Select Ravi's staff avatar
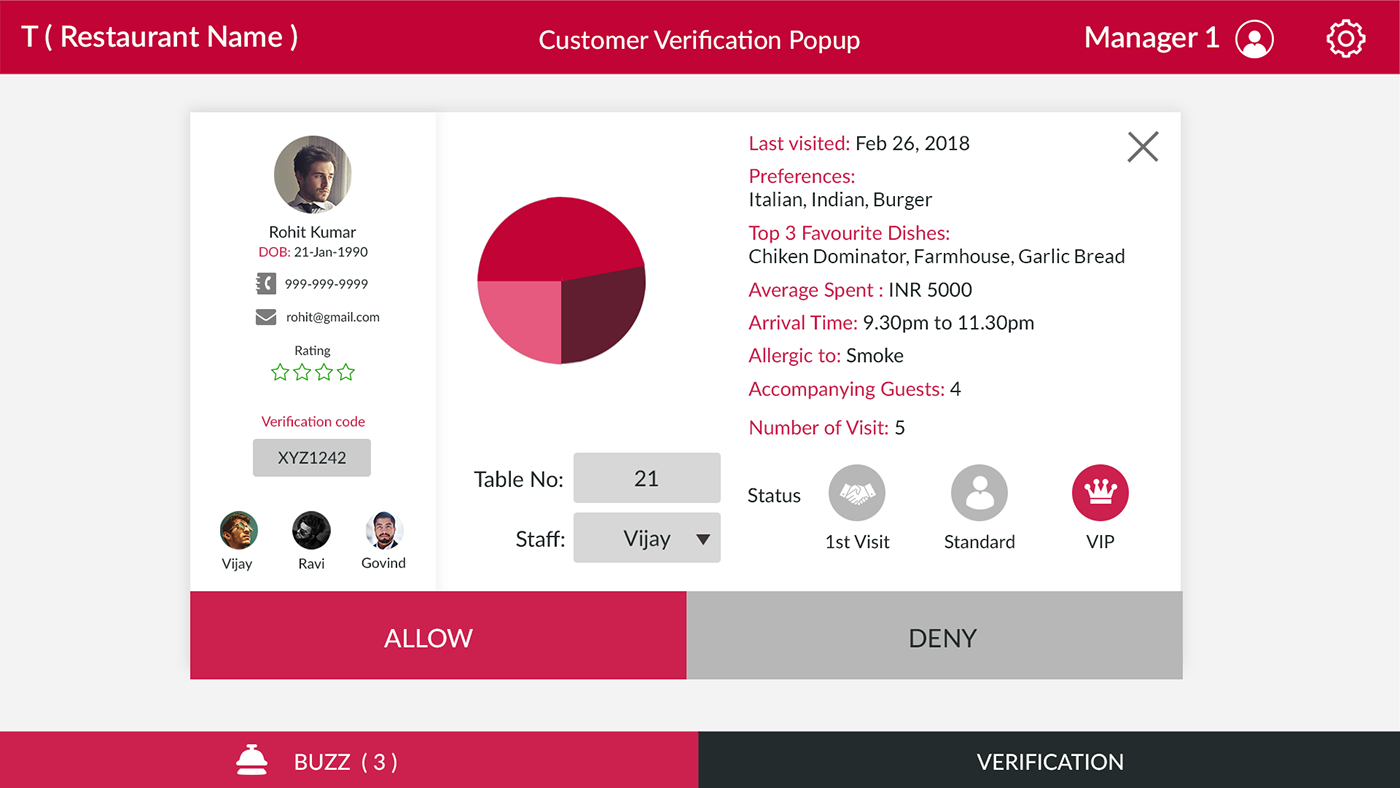The width and height of the screenshot is (1400, 788). click(311, 530)
